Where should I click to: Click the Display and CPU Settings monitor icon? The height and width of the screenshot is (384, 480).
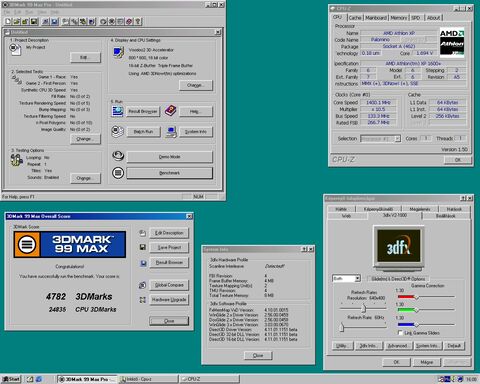click(118, 53)
